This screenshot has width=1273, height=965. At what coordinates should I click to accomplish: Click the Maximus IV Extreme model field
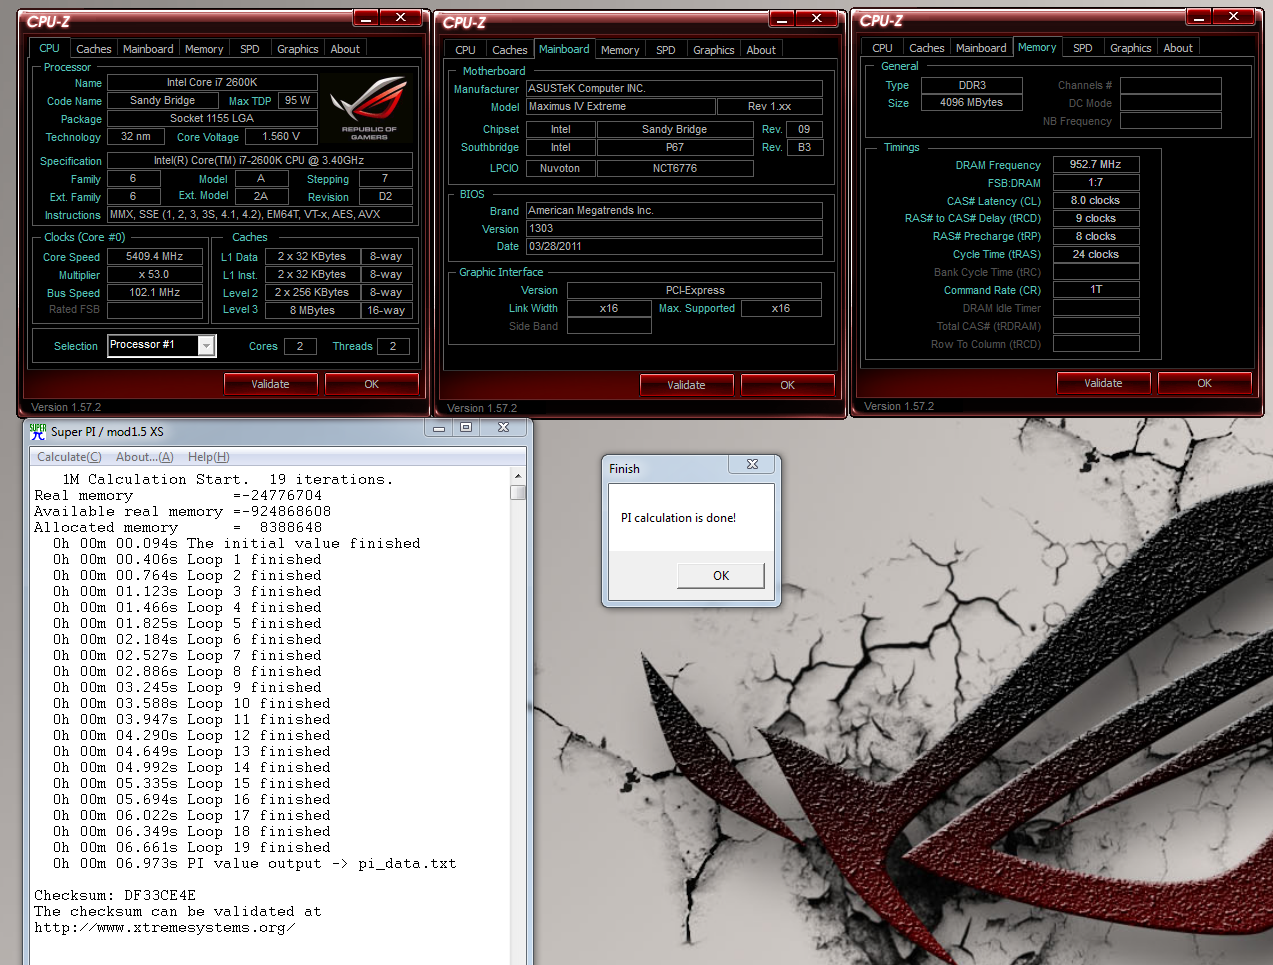[x=621, y=107]
